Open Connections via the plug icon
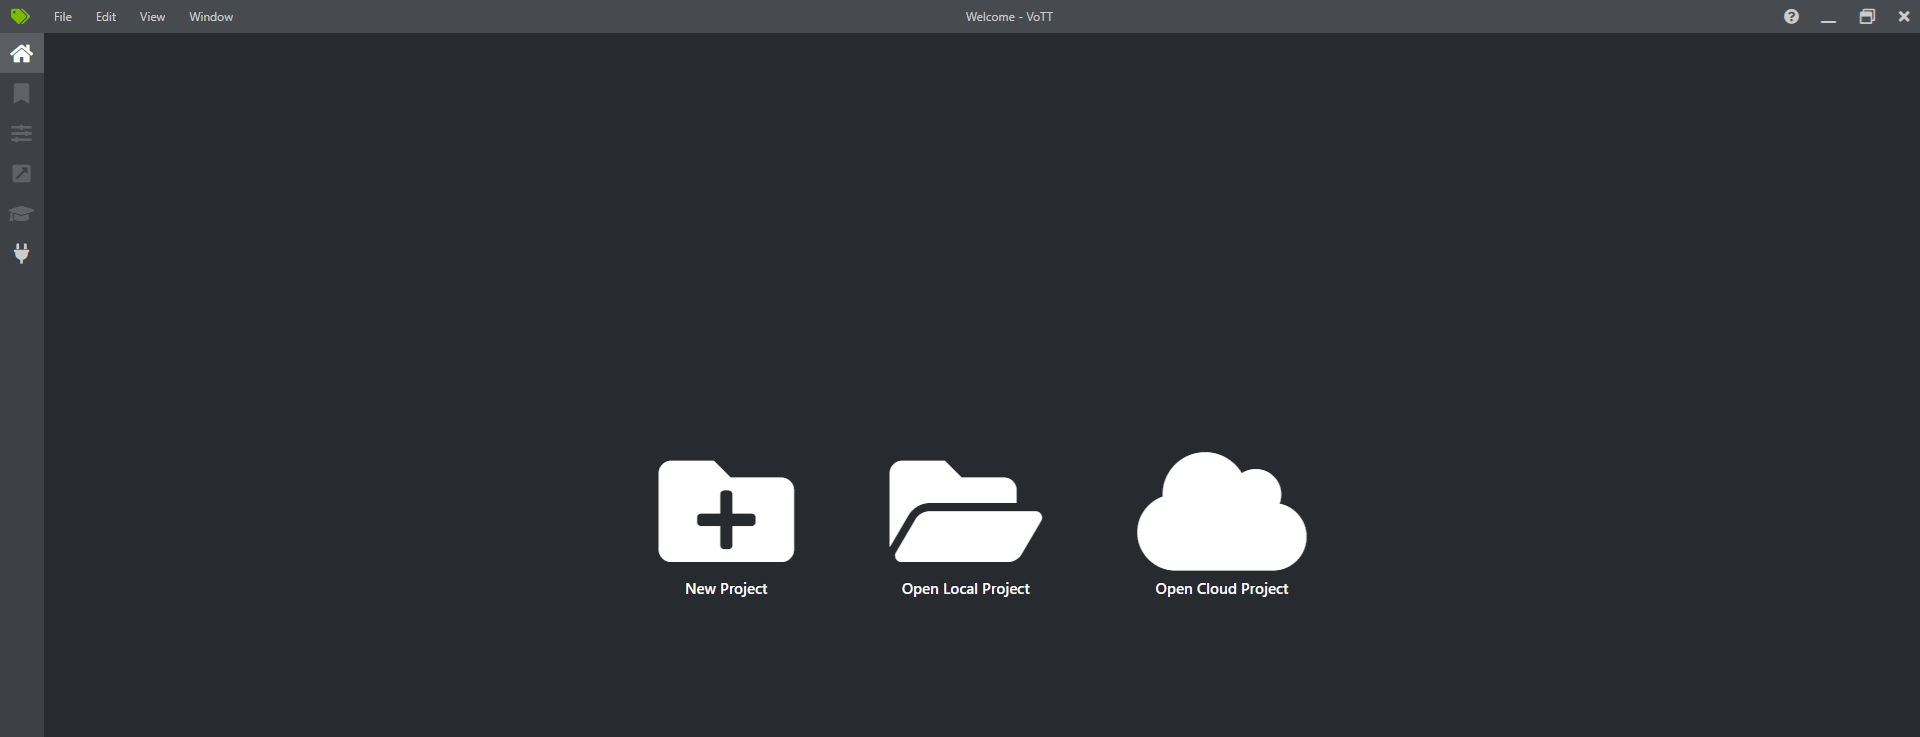 coord(21,253)
